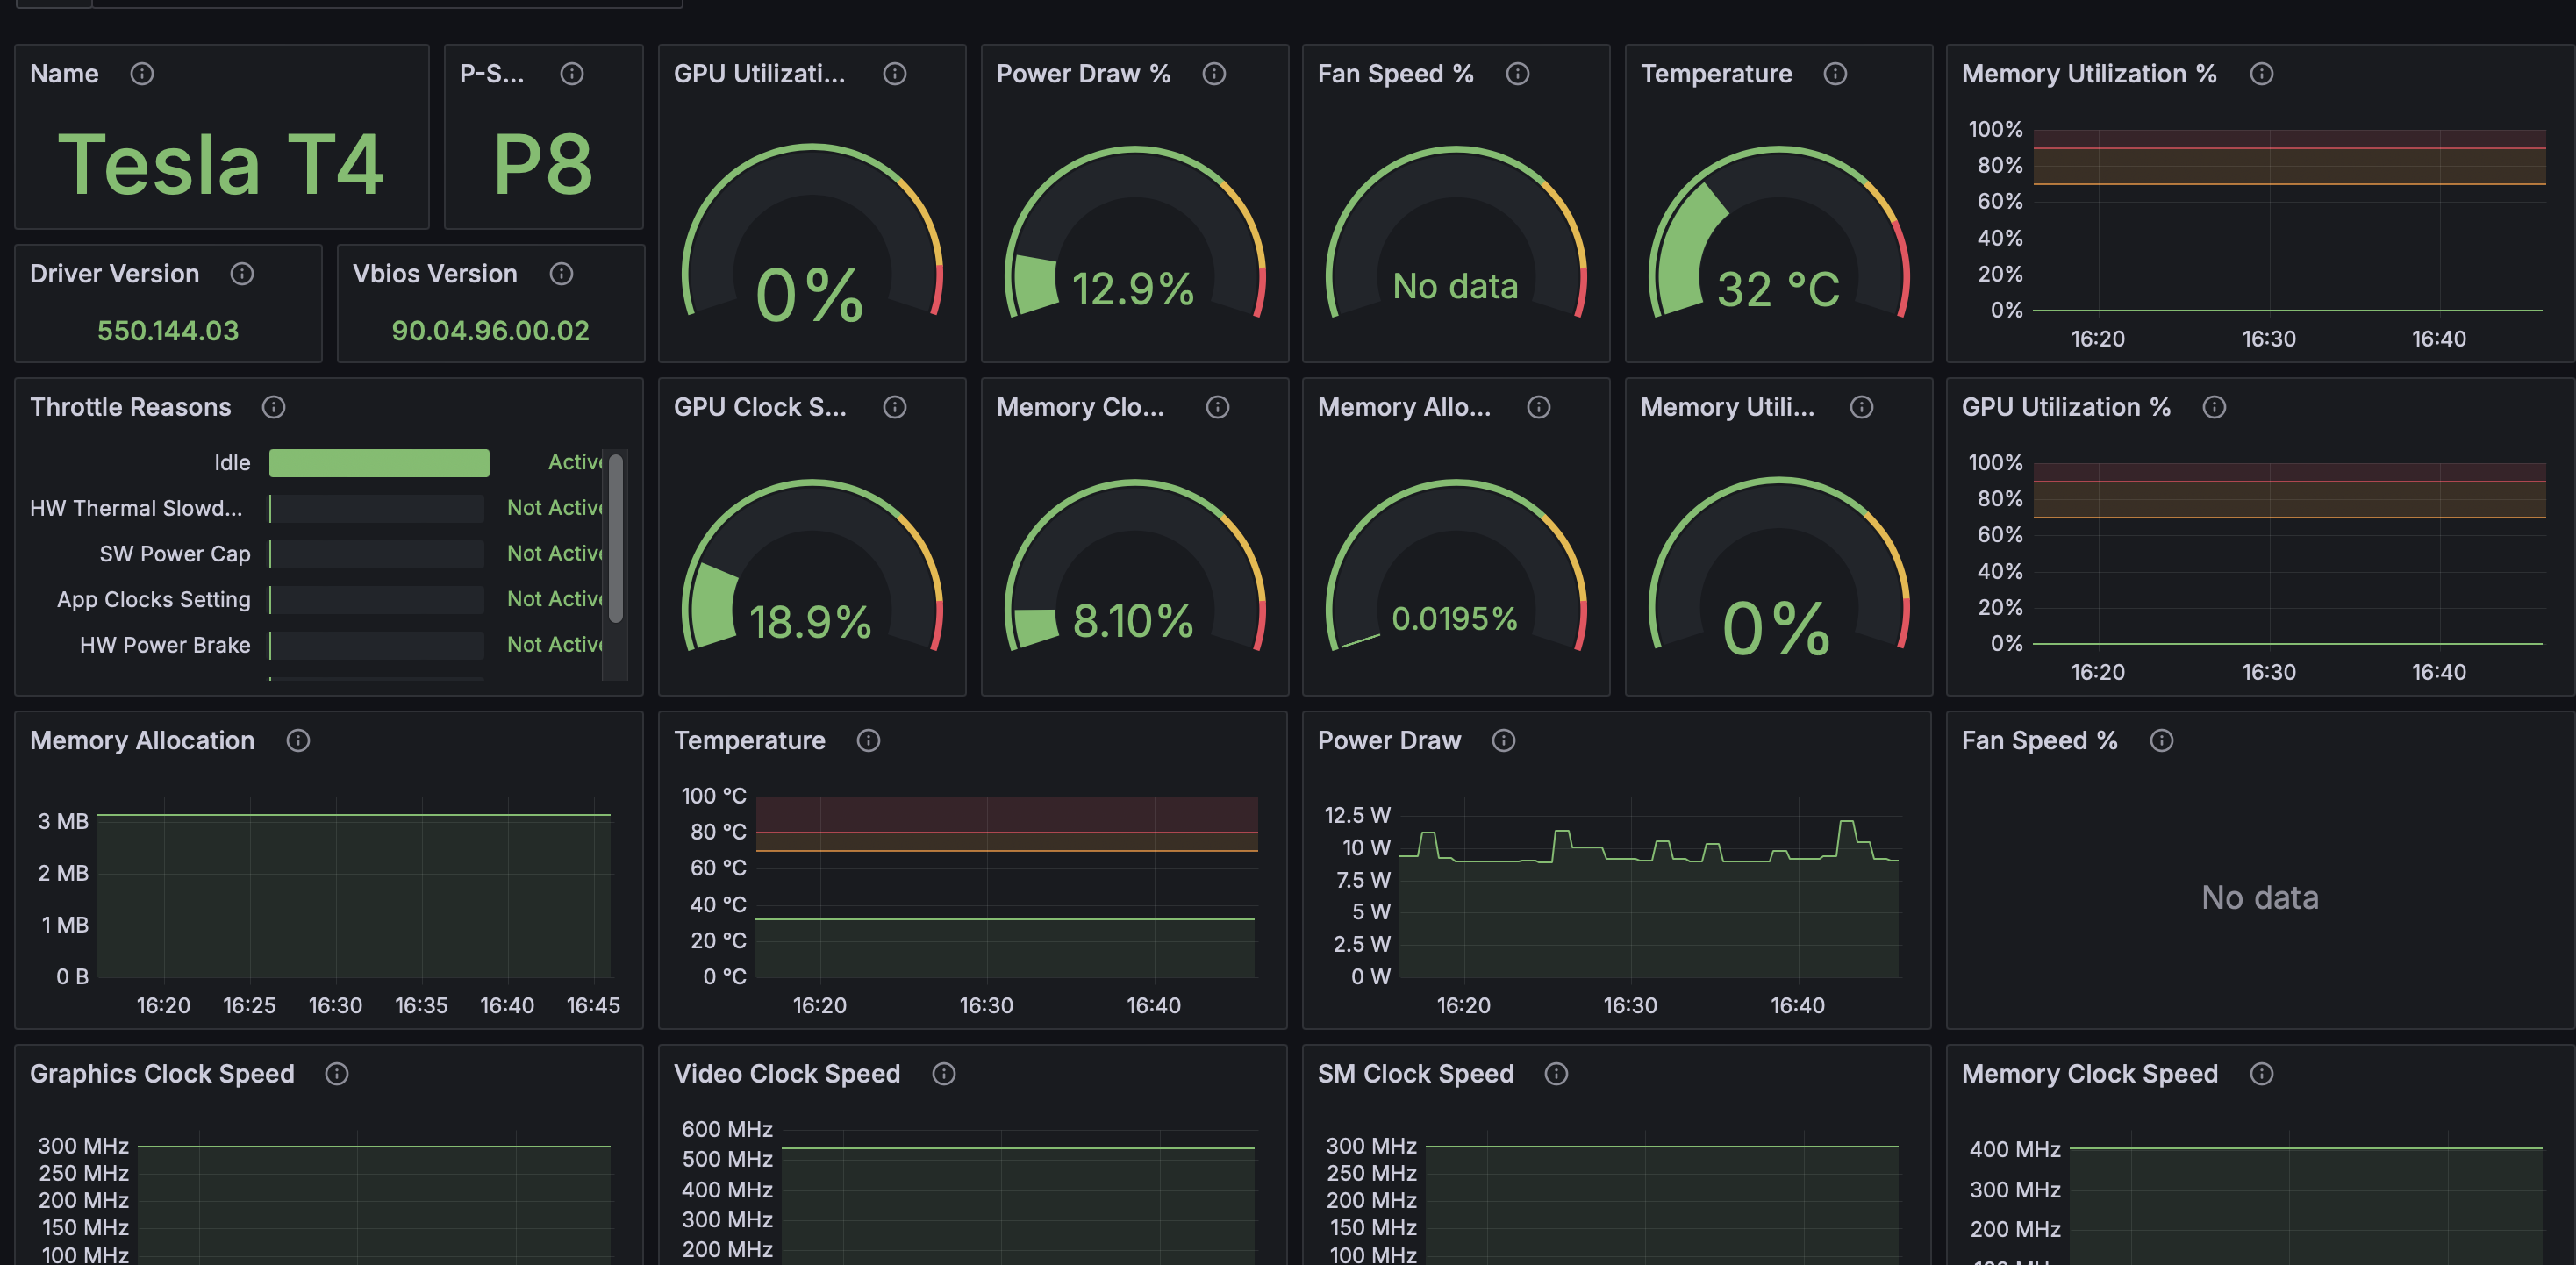
Task: Click the Not Active status for SW Power Cap
Action: pos(555,553)
